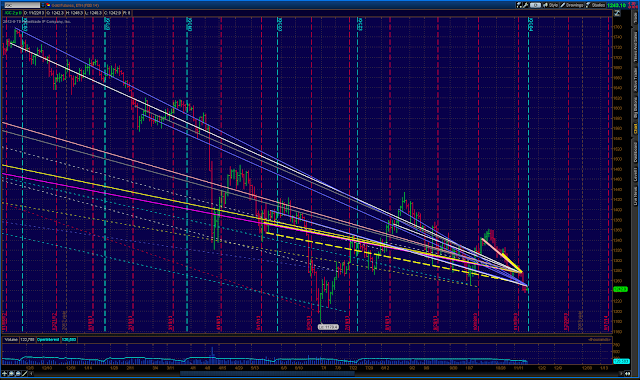Click the red quote change icon at top right
This screenshot has height=380, width=640.
click(632, 5)
